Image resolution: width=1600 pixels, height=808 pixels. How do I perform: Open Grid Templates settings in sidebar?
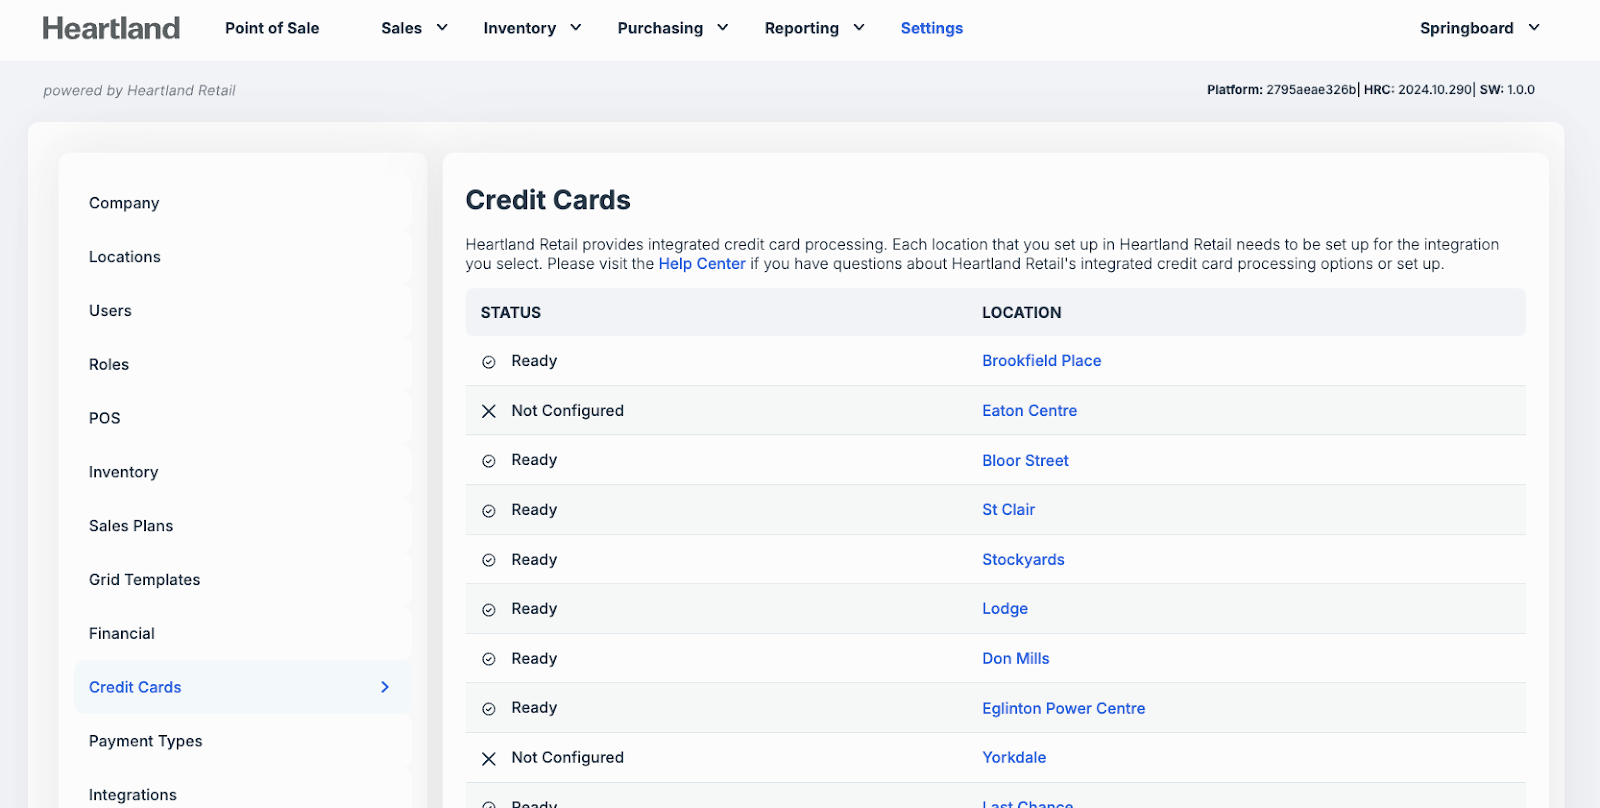(145, 580)
